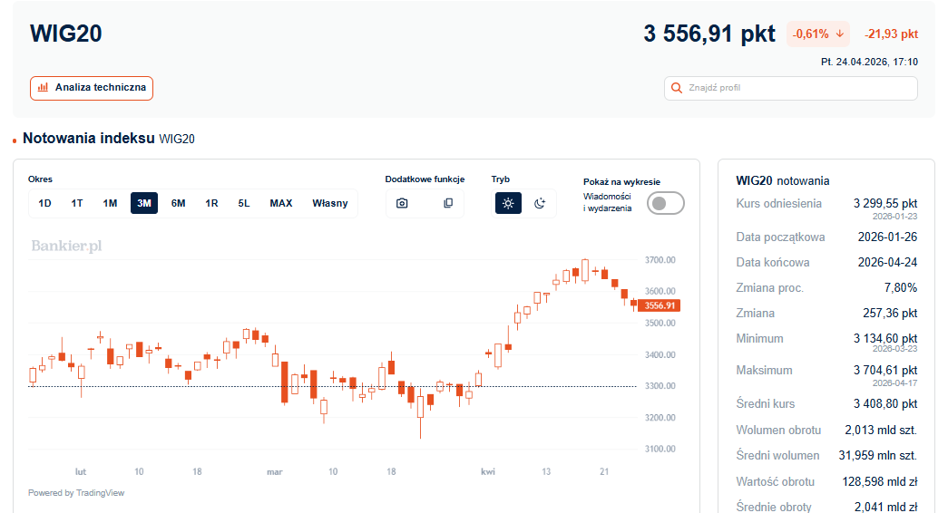Select the 1T period
Image resolution: width=948 pixels, height=513 pixels.
[x=77, y=203]
